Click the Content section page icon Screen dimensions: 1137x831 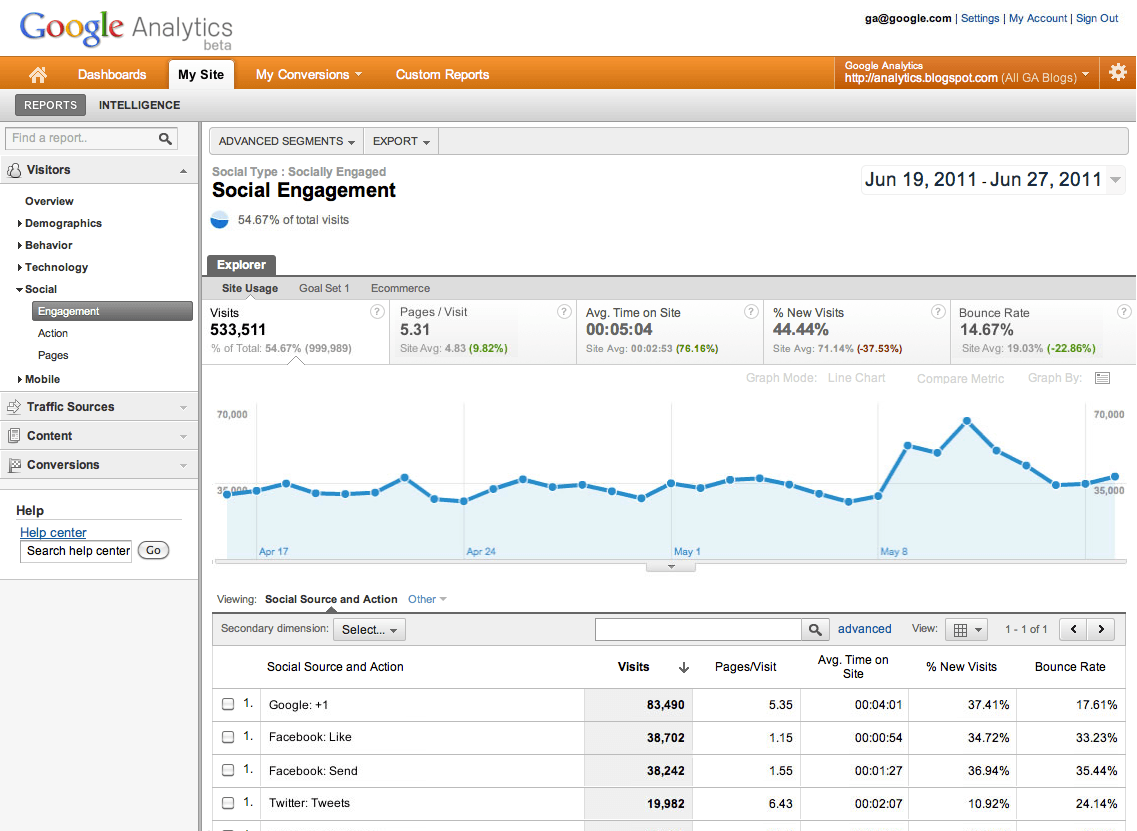point(14,436)
